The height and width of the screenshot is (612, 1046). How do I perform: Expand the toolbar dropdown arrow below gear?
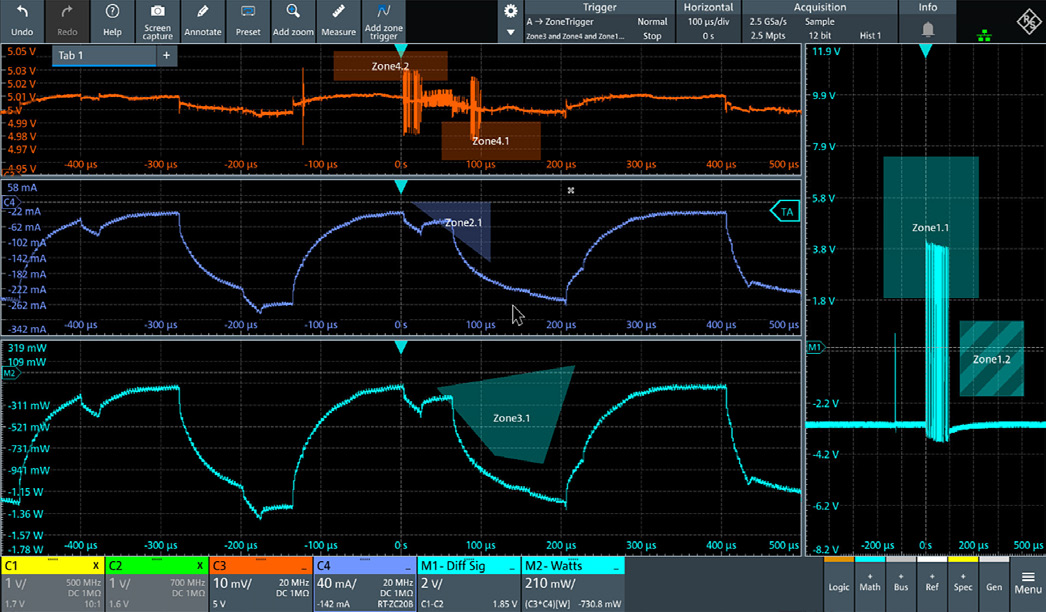[x=511, y=32]
